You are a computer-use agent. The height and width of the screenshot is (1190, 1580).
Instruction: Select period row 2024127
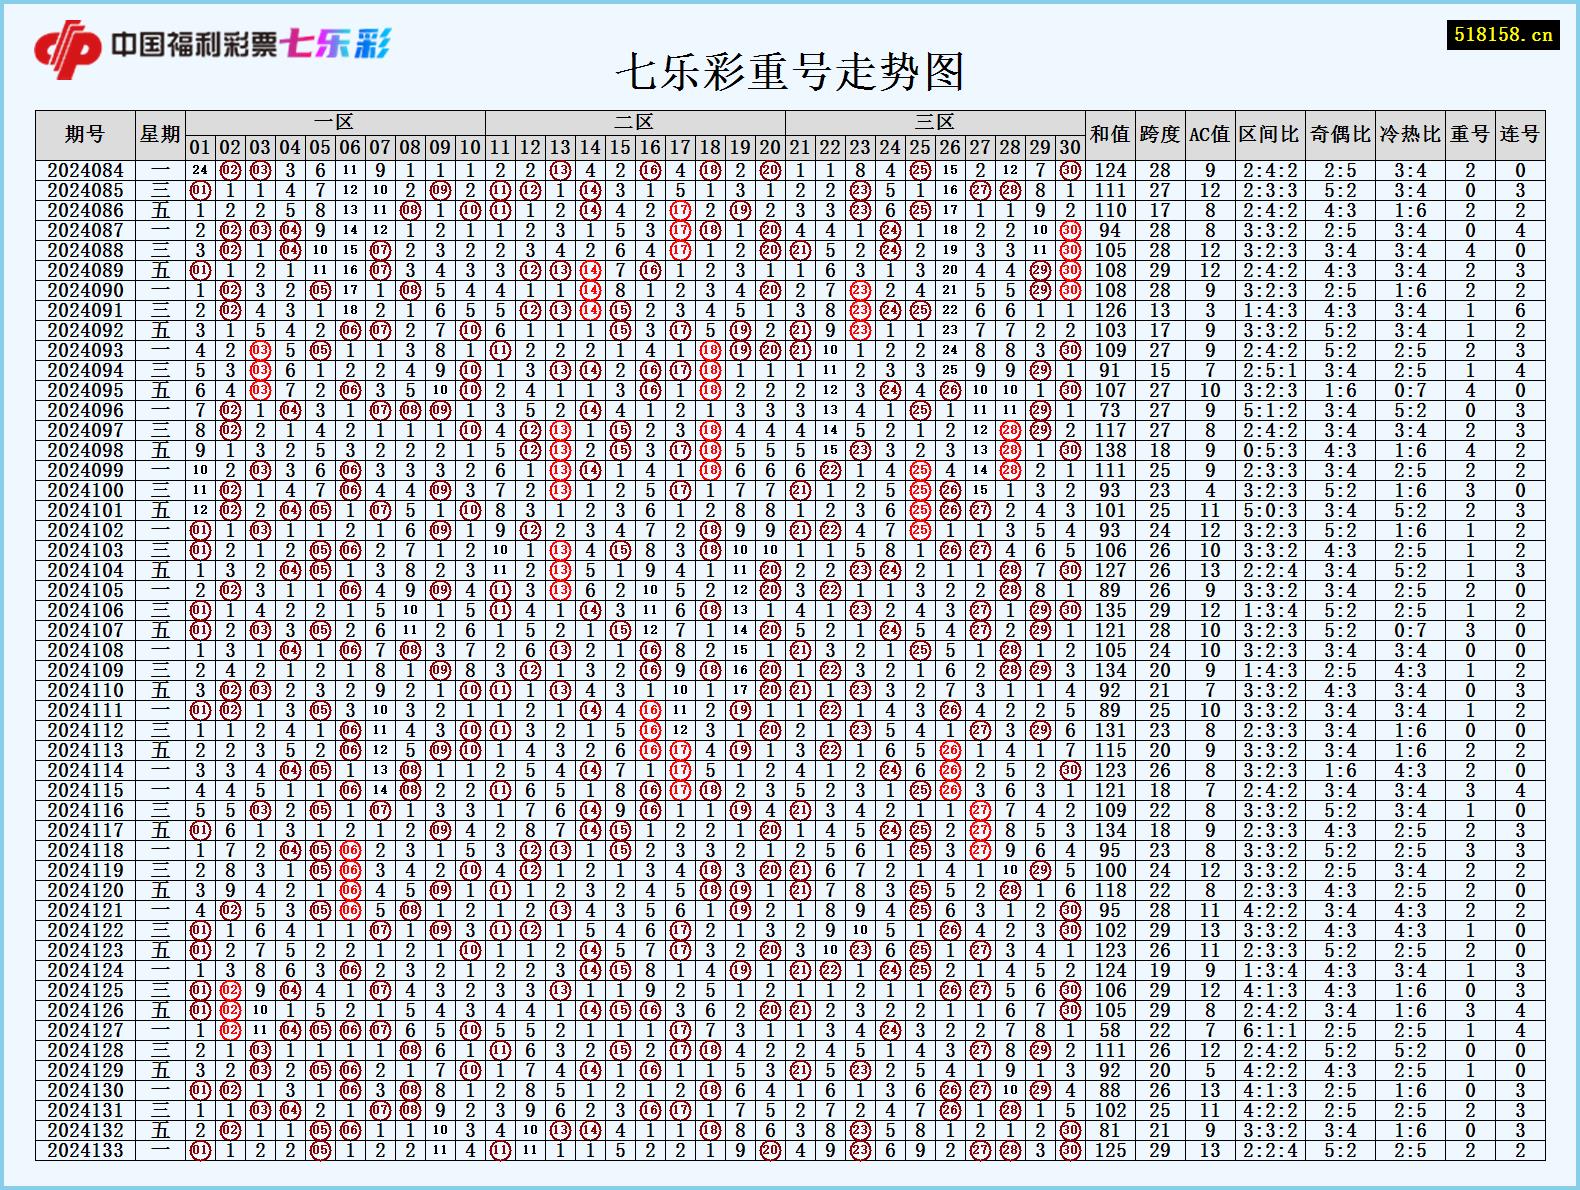790,1031
